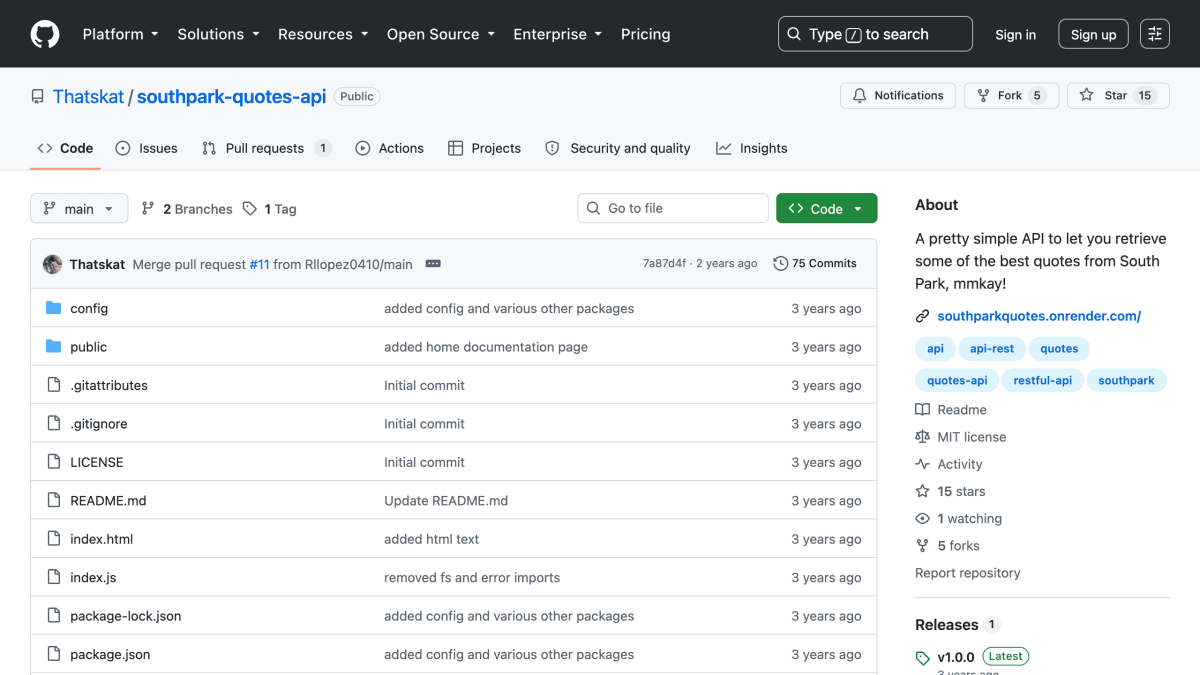Click the scales icon next to MIT license
The width and height of the screenshot is (1200, 675).
[x=922, y=437]
